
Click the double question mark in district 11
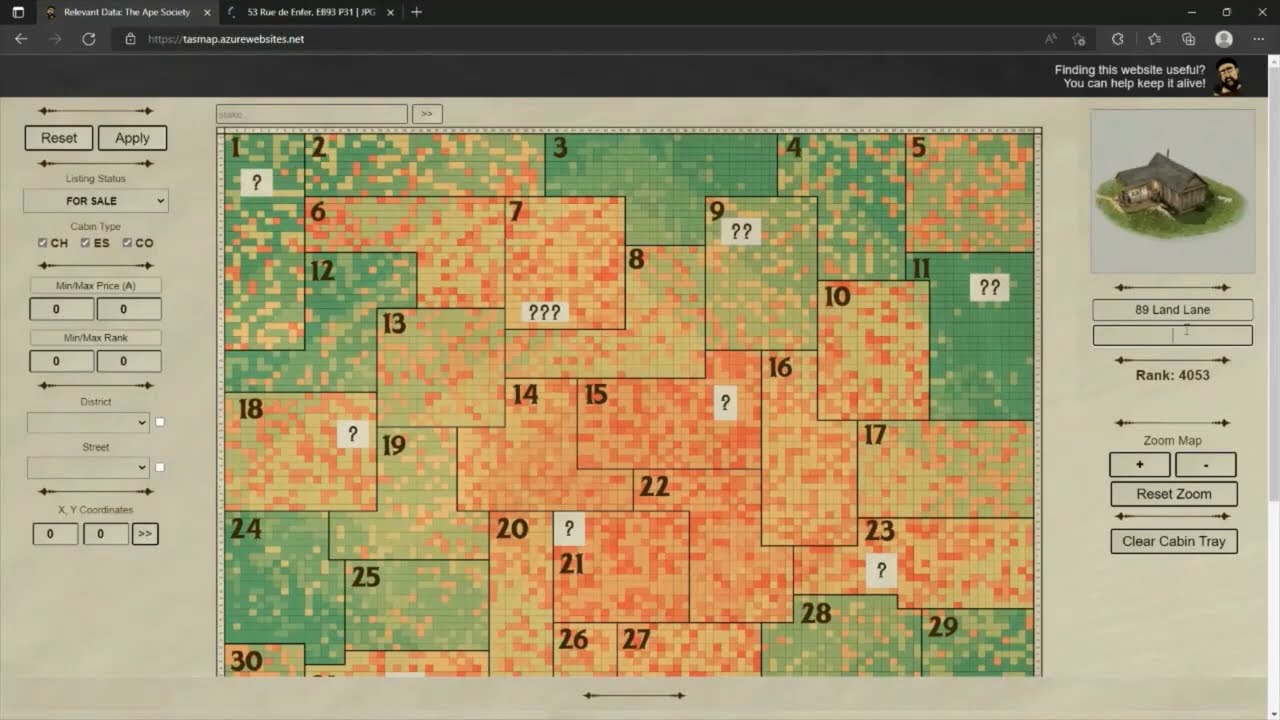990,288
